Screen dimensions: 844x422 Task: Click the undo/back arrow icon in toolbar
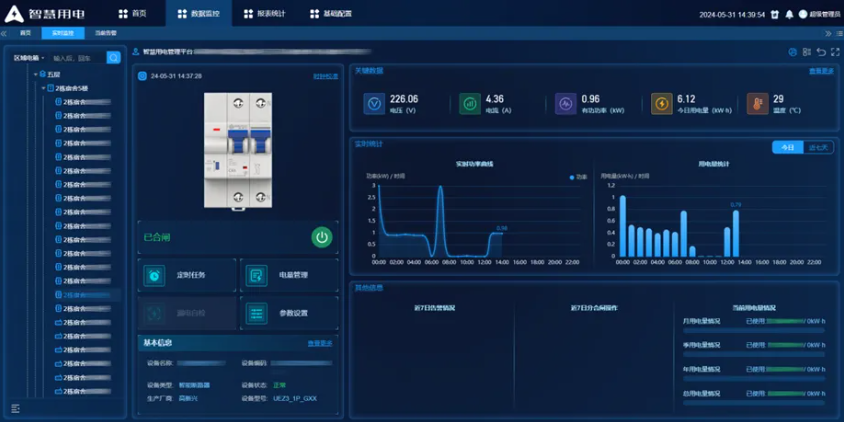point(821,52)
